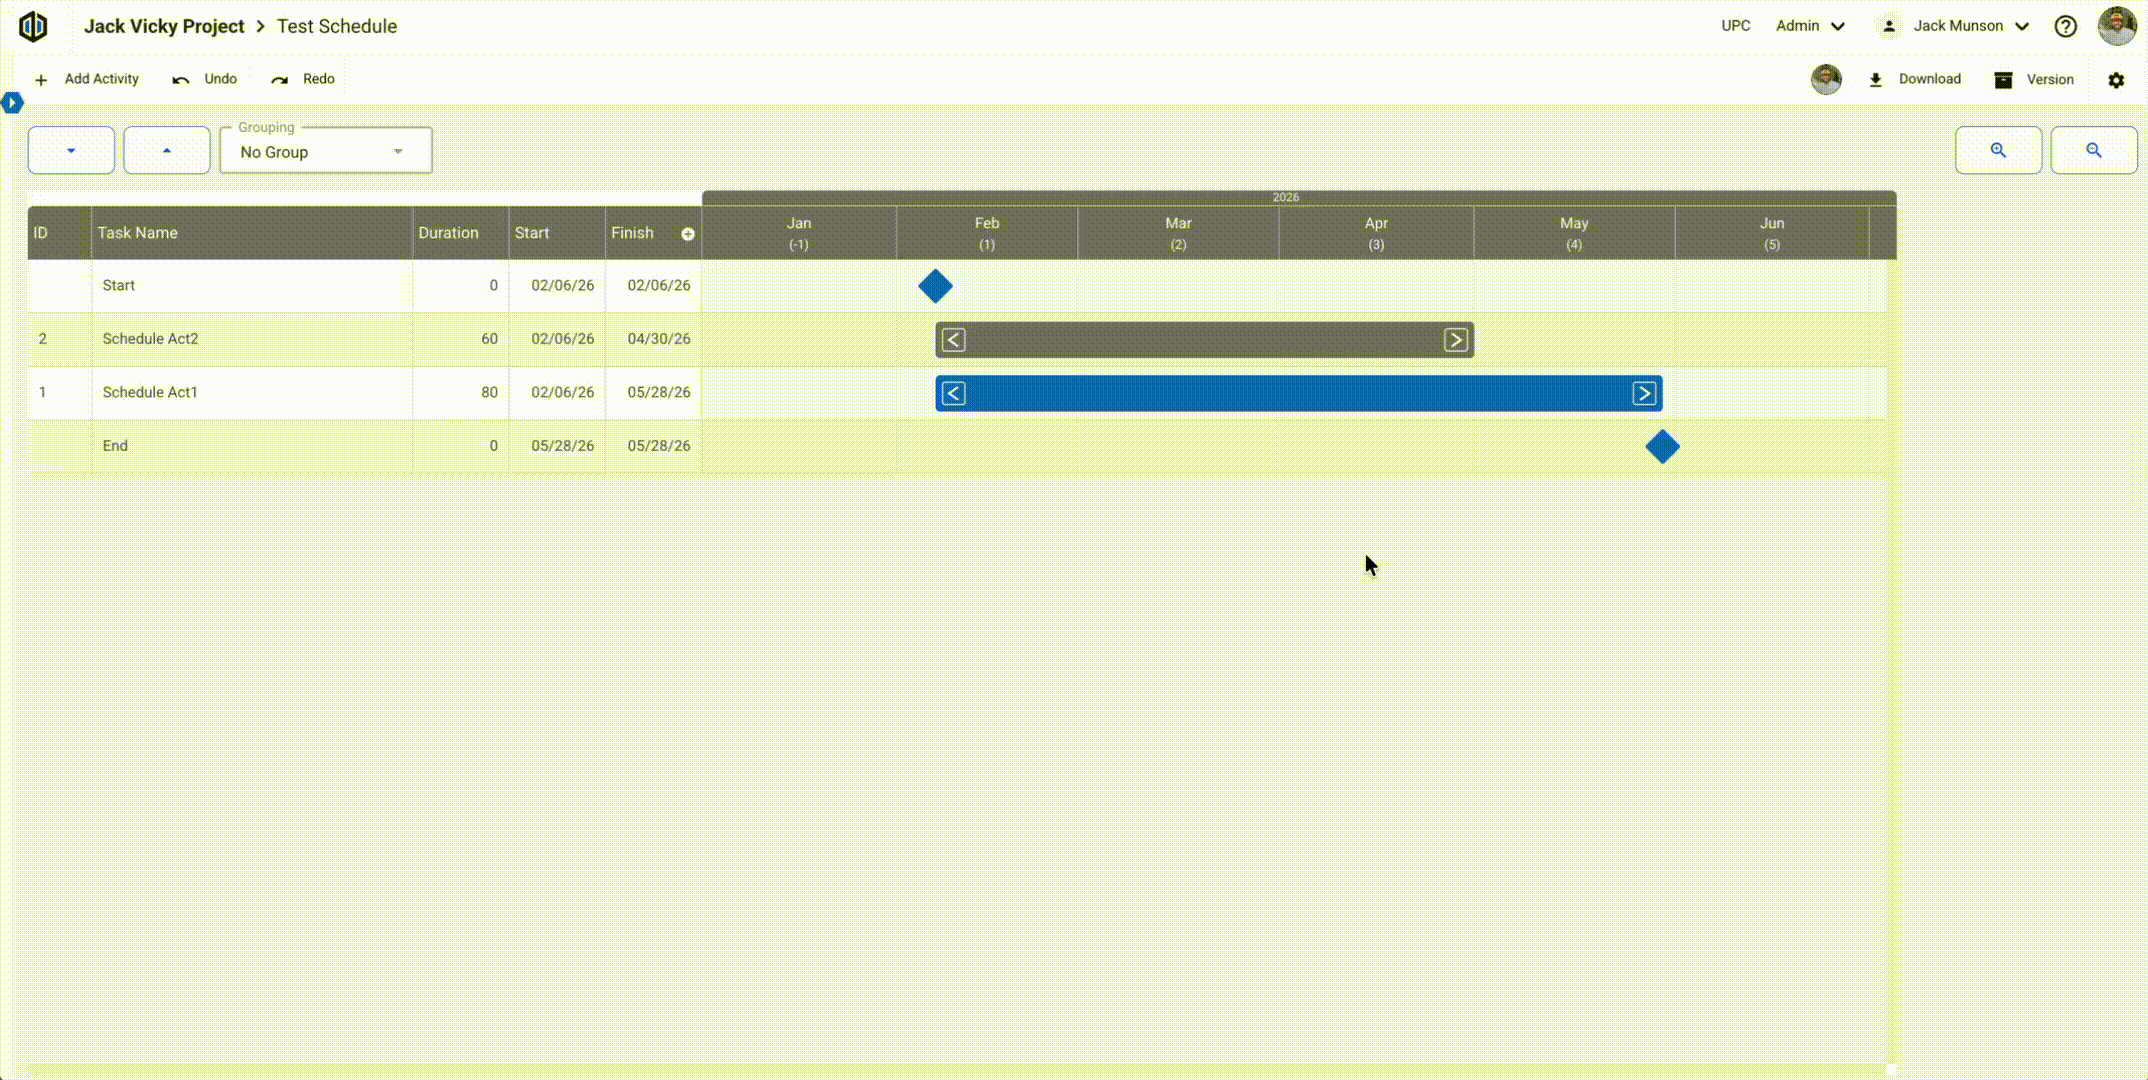The image size is (2148, 1080).
Task: Click the app logo icon at top left
Action: click(x=33, y=26)
